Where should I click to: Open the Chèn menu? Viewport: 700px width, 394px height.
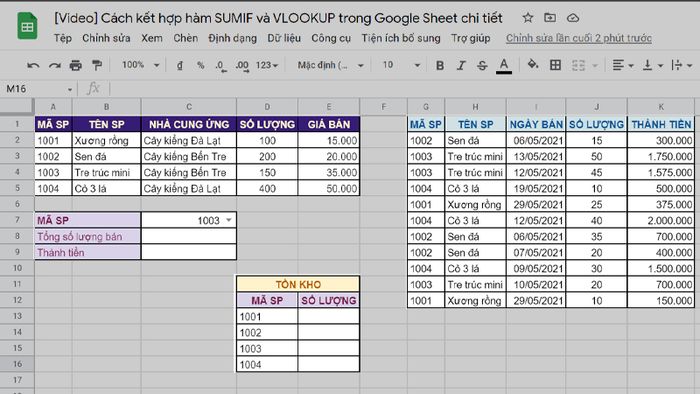pyautogui.click(x=185, y=38)
